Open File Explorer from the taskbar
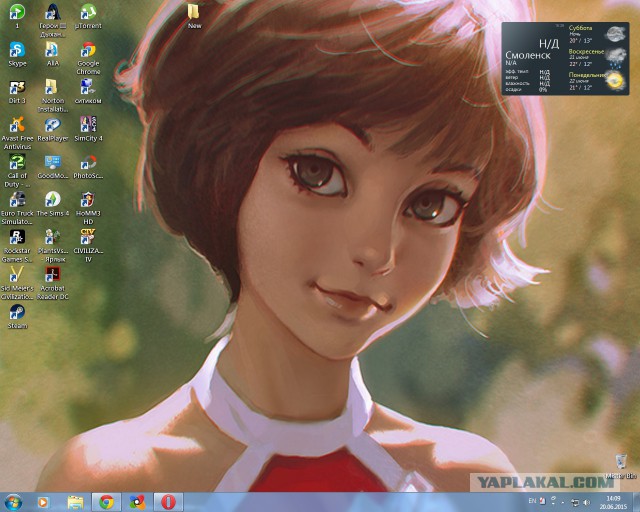The height and width of the screenshot is (512, 640). tap(76, 502)
